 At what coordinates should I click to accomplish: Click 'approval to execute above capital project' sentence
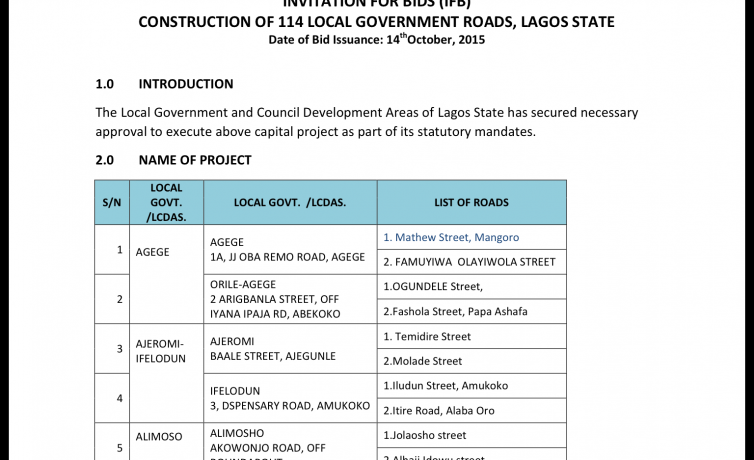pos(315,132)
